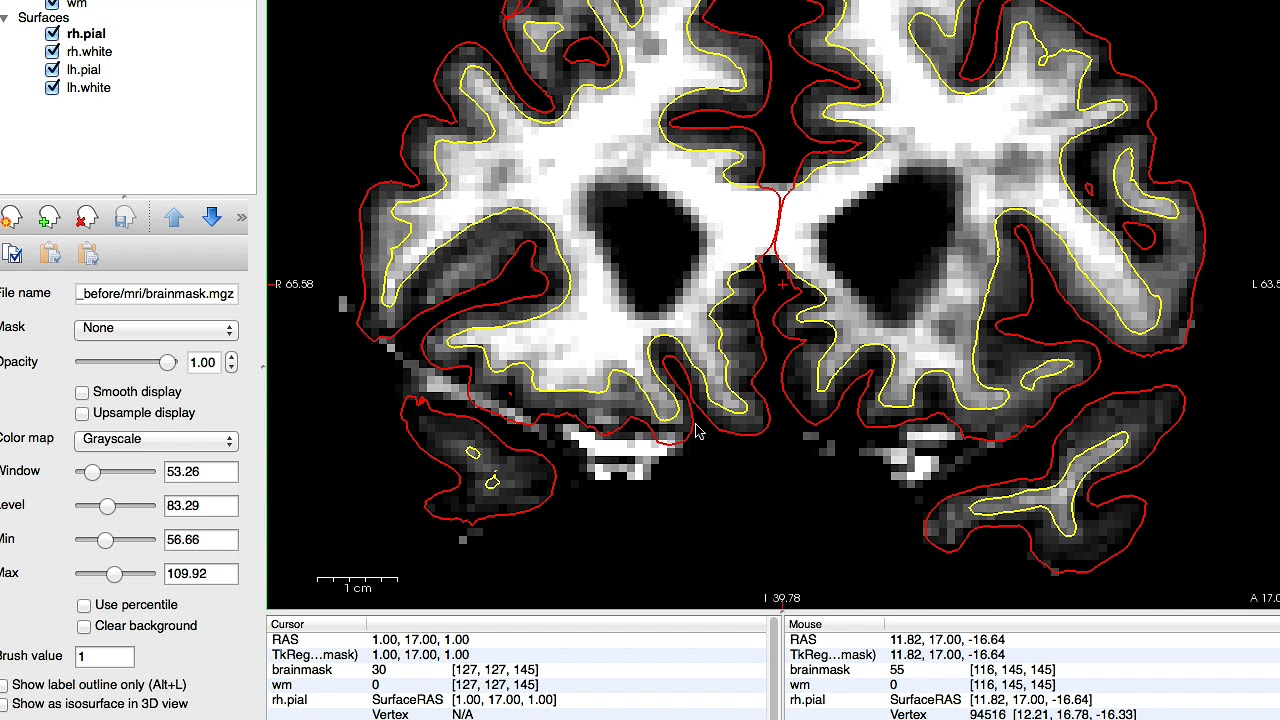
Task: Click the Max slider track
Action: (115, 574)
